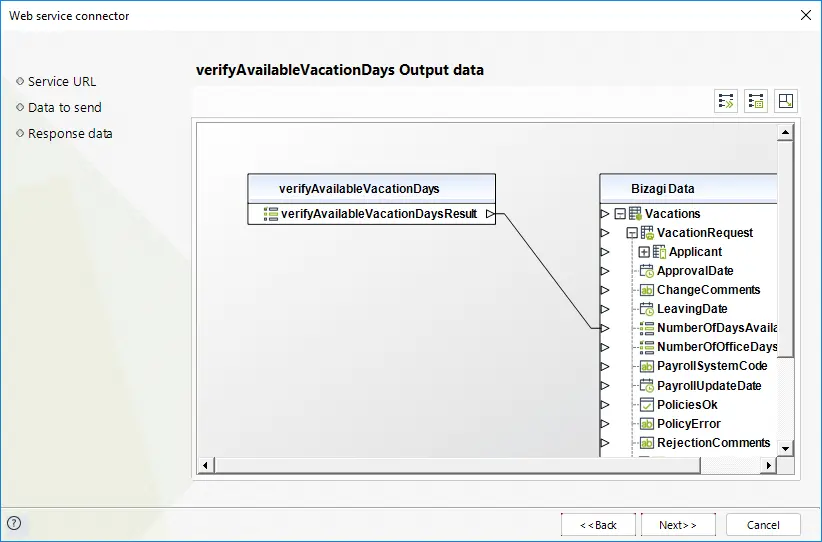Click the LeavingDate date icon
The height and width of the screenshot is (542, 822).
tap(647, 309)
